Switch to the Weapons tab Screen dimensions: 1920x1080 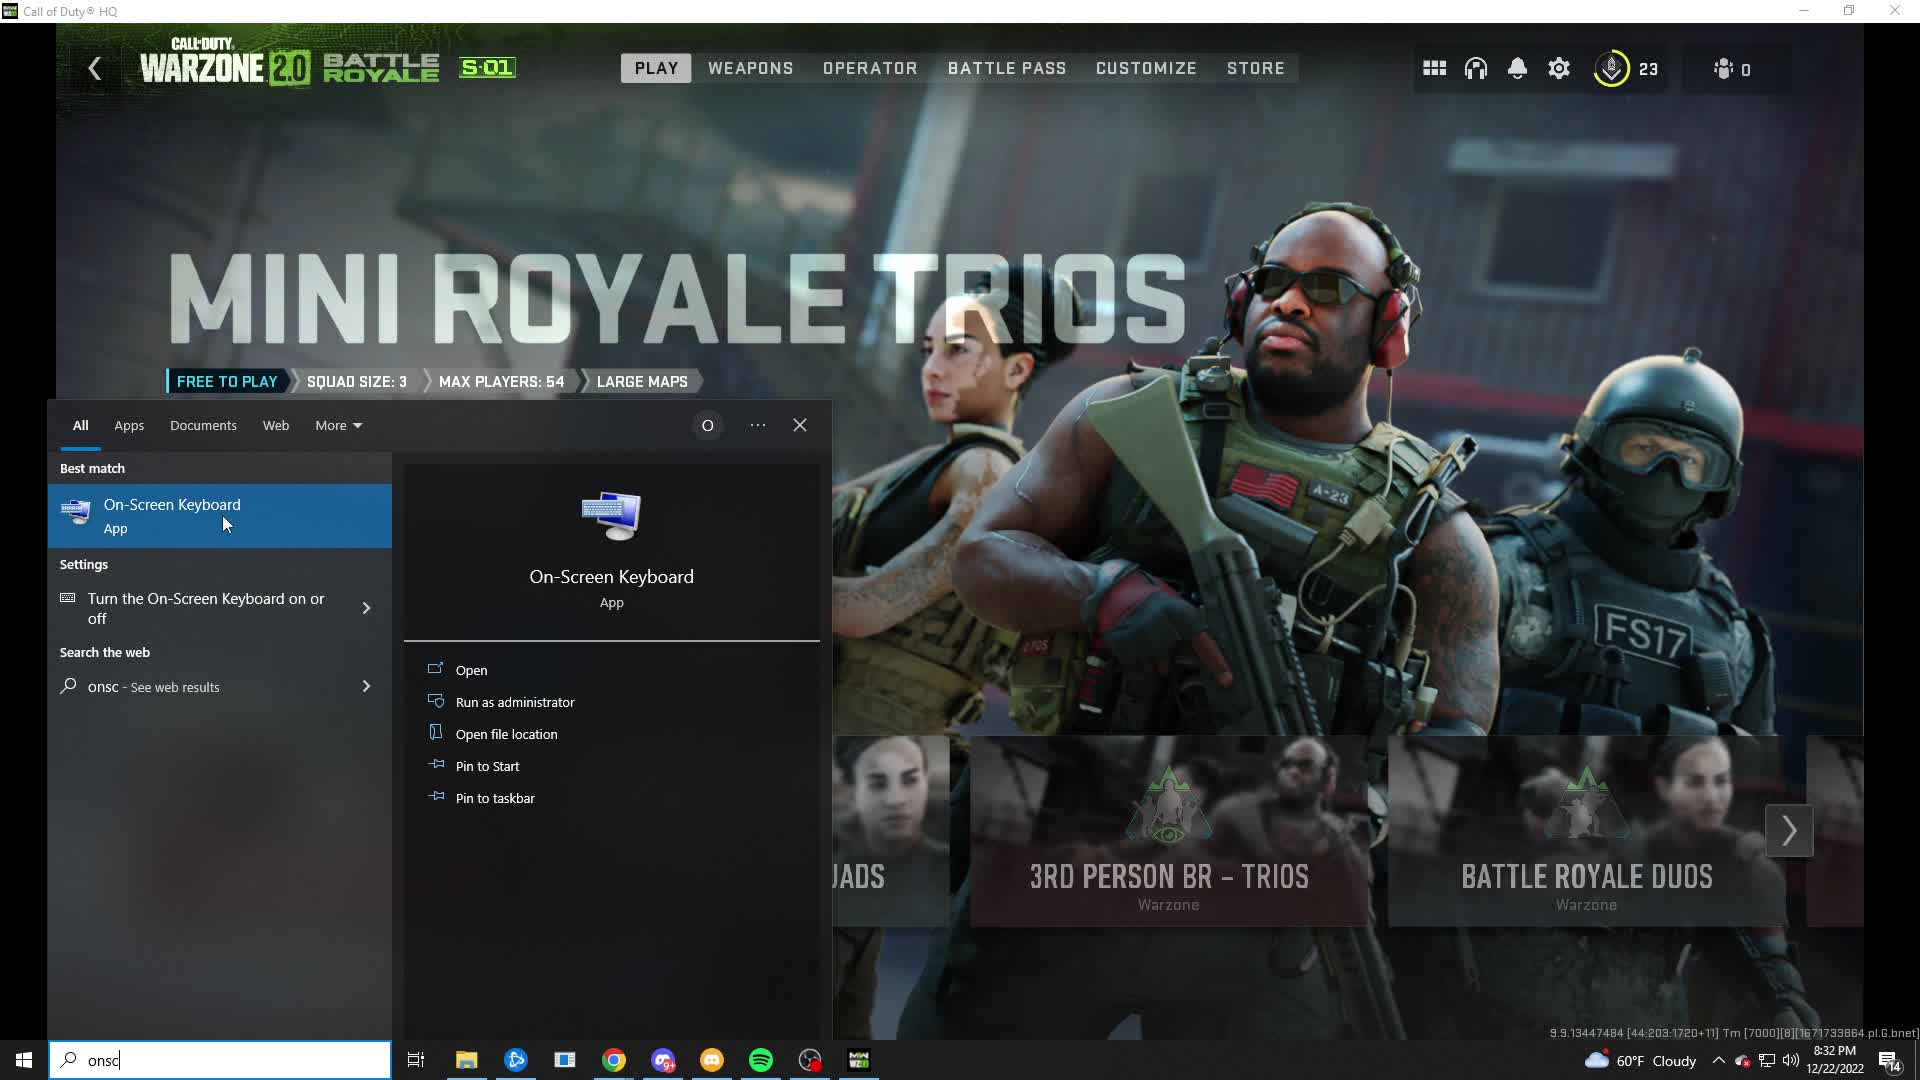[x=750, y=68]
